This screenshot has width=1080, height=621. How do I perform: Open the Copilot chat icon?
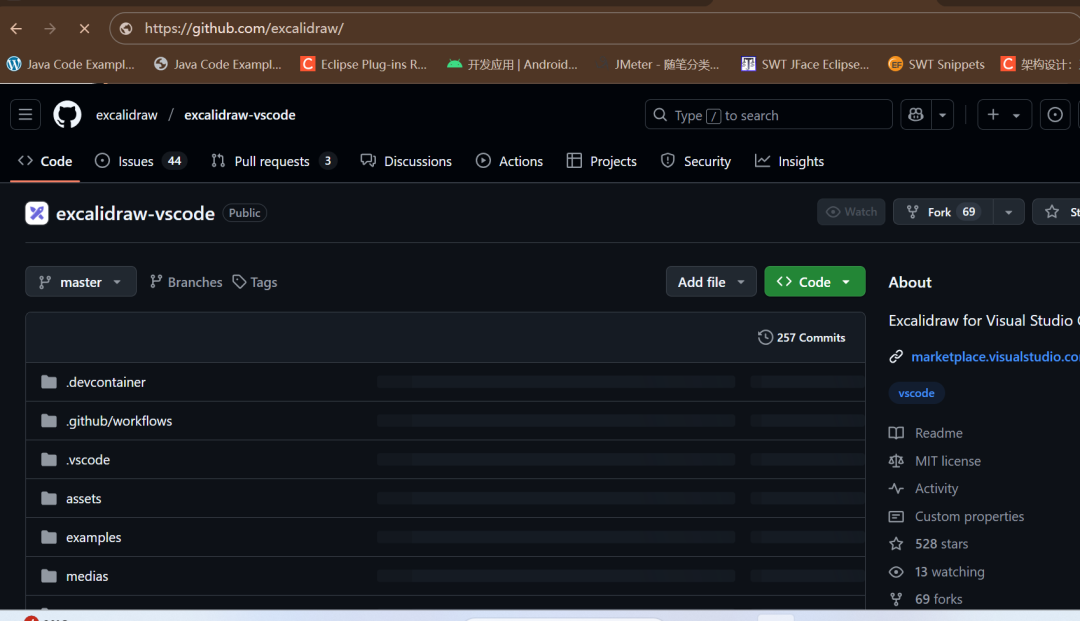pyautogui.click(x=916, y=115)
